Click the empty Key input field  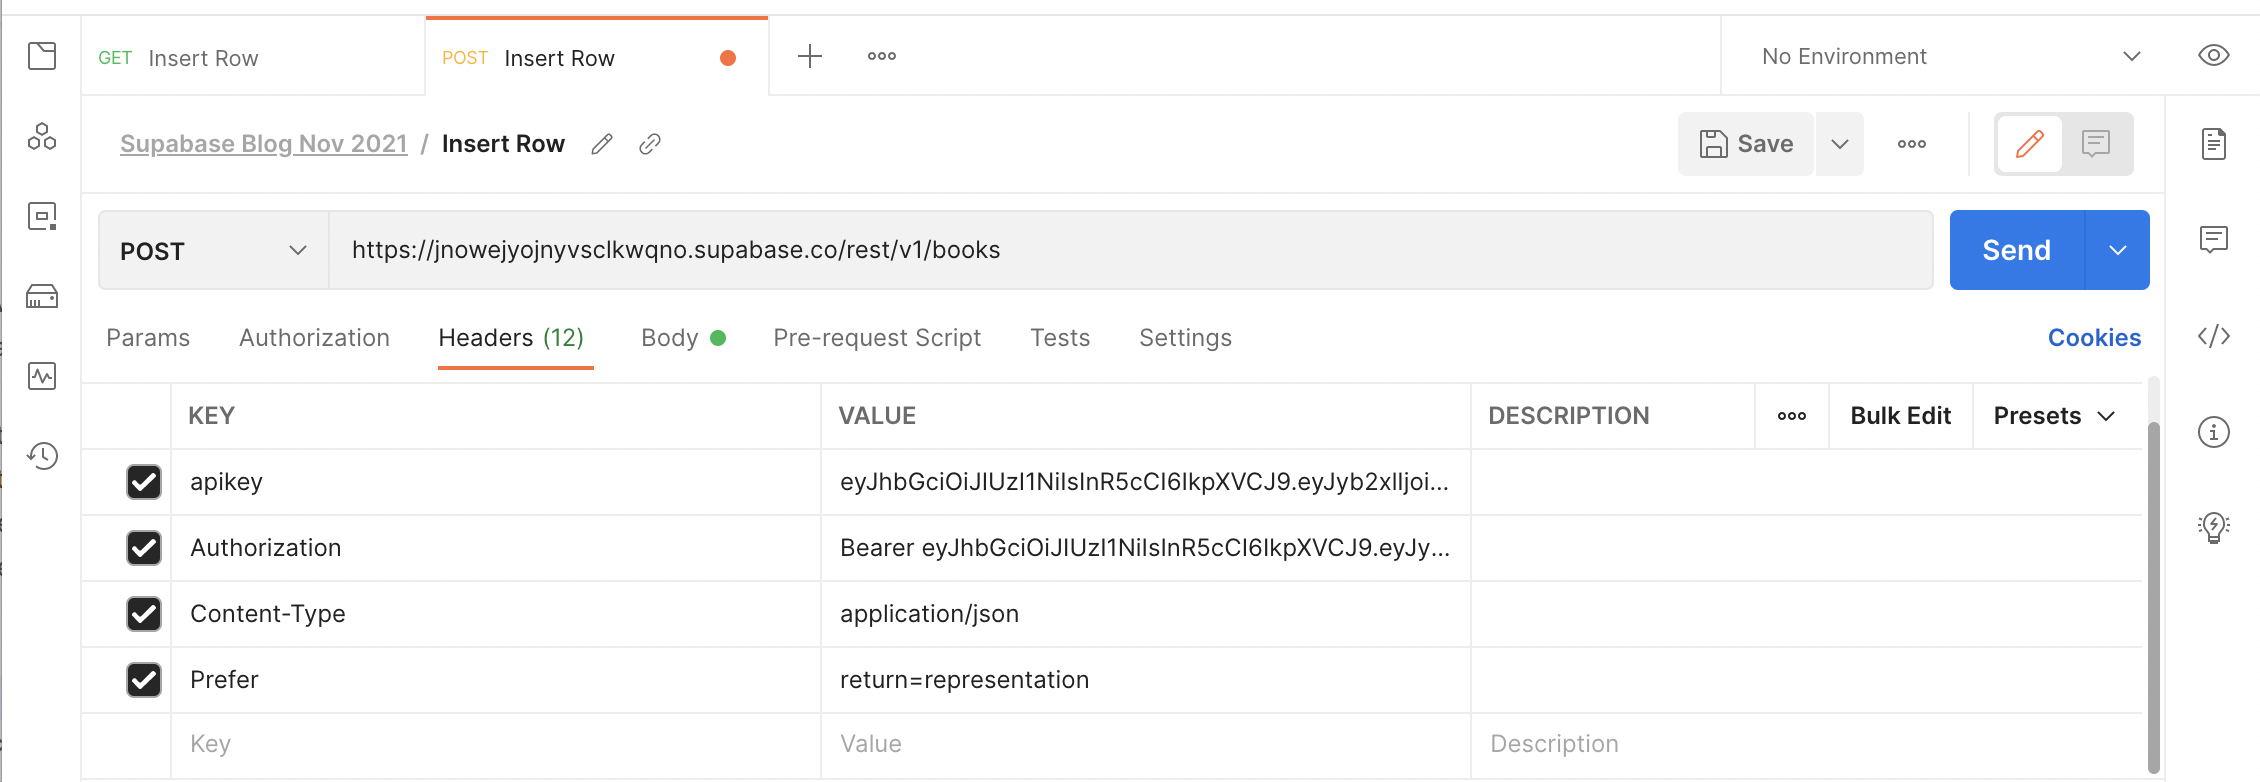(496, 744)
